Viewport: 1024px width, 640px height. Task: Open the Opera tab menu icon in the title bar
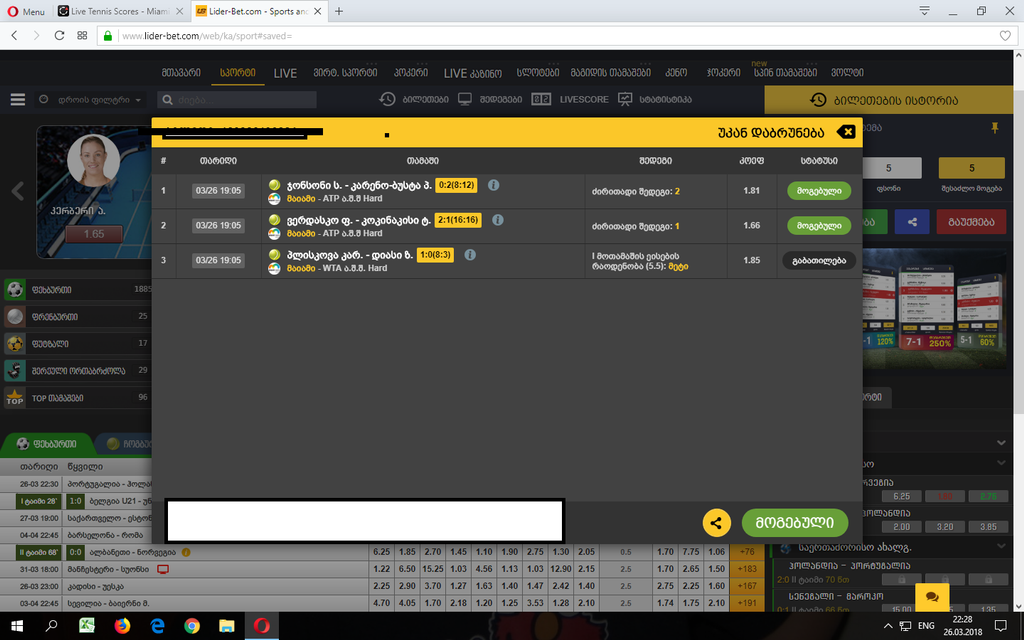pyautogui.click(x=925, y=10)
